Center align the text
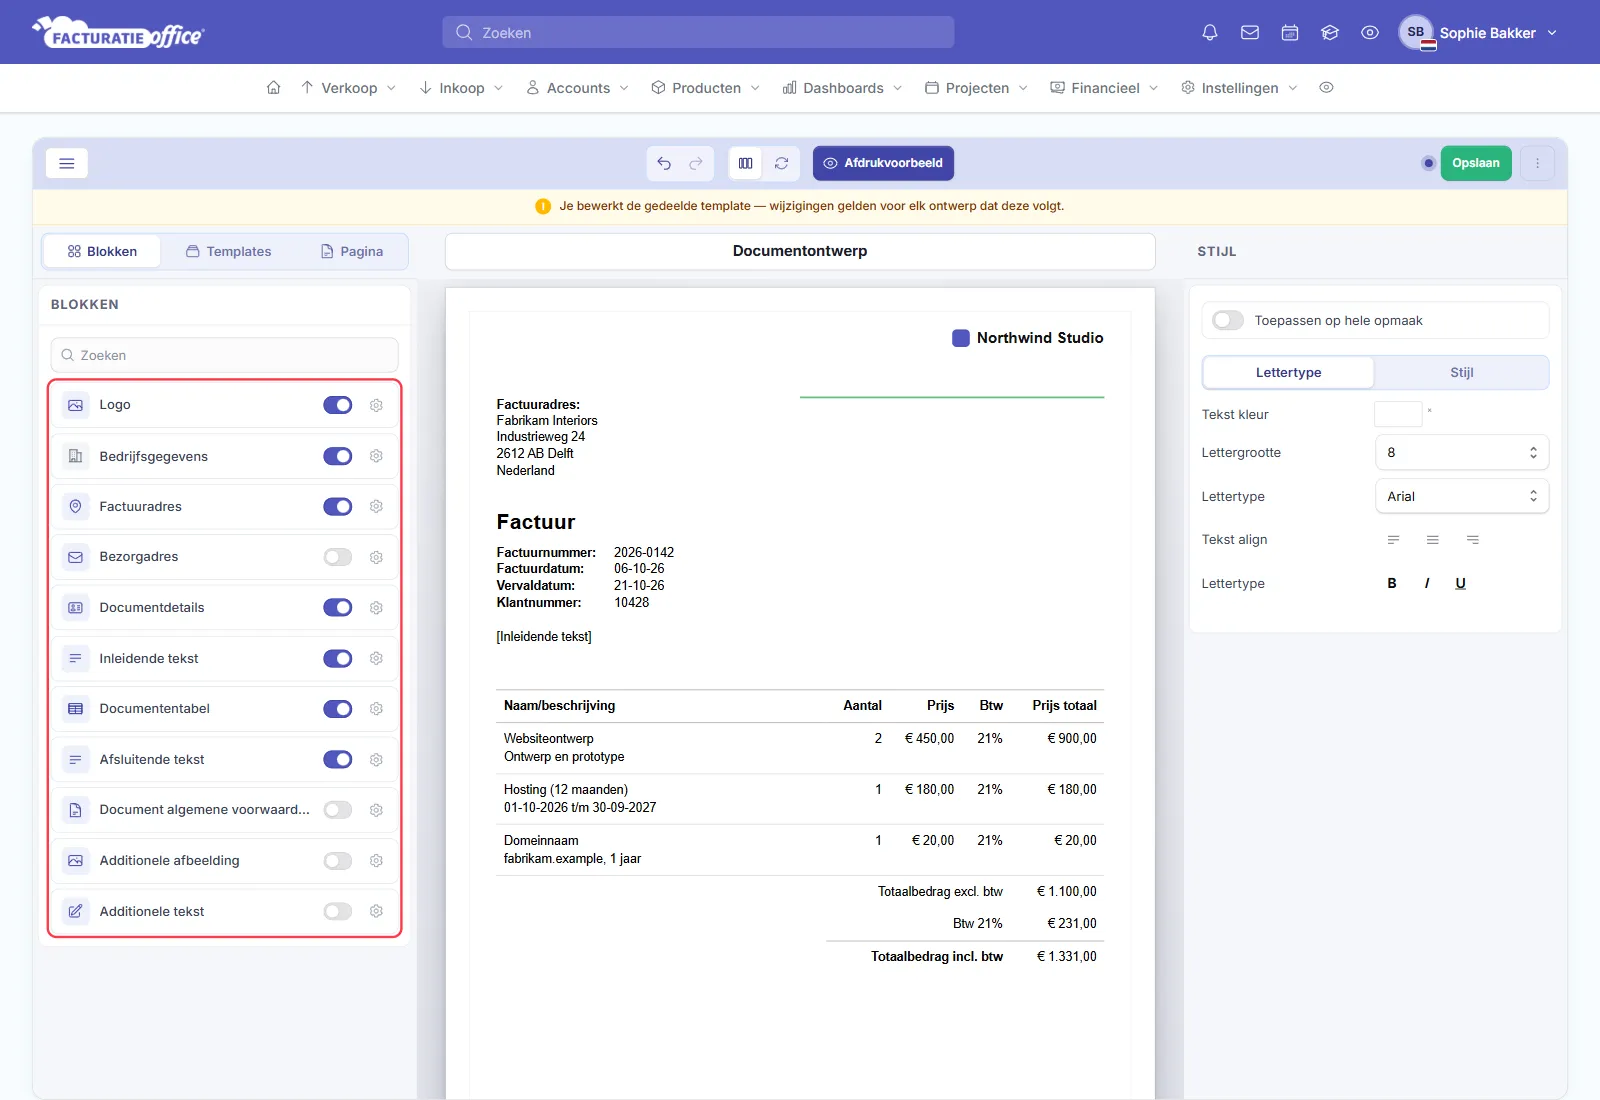This screenshot has height=1100, width=1600. click(1433, 540)
